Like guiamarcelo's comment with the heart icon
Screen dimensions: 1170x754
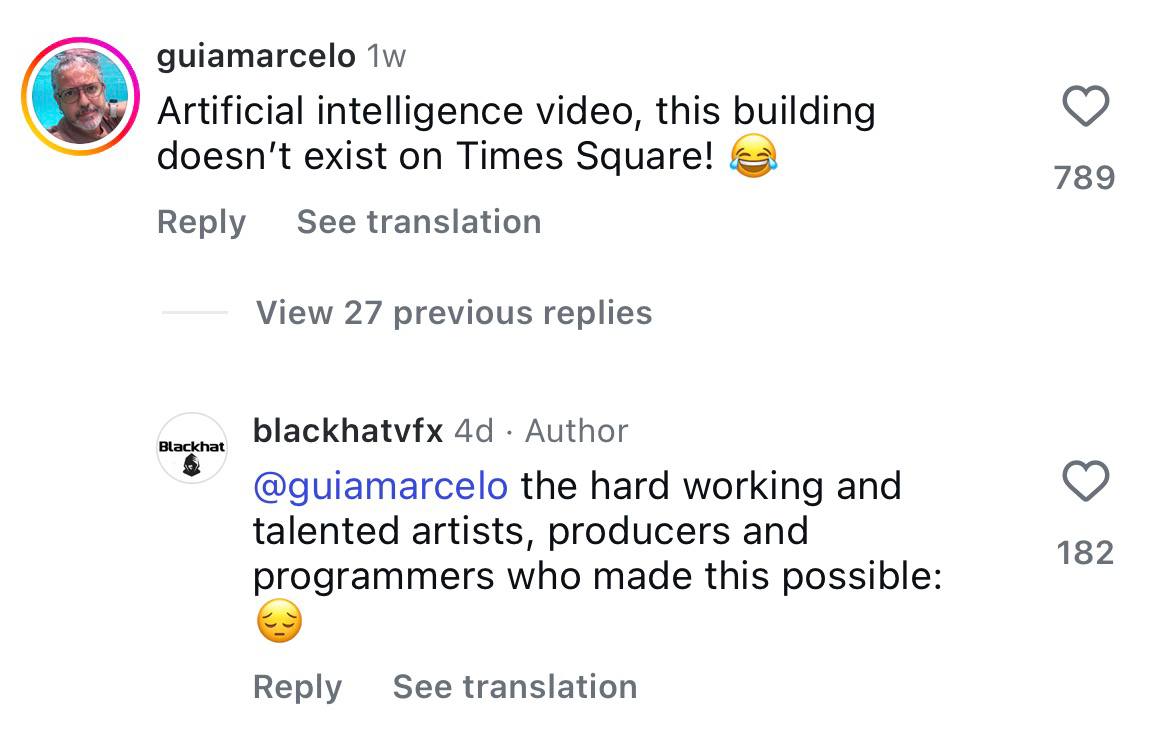pyautogui.click(x=1085, y=106)
